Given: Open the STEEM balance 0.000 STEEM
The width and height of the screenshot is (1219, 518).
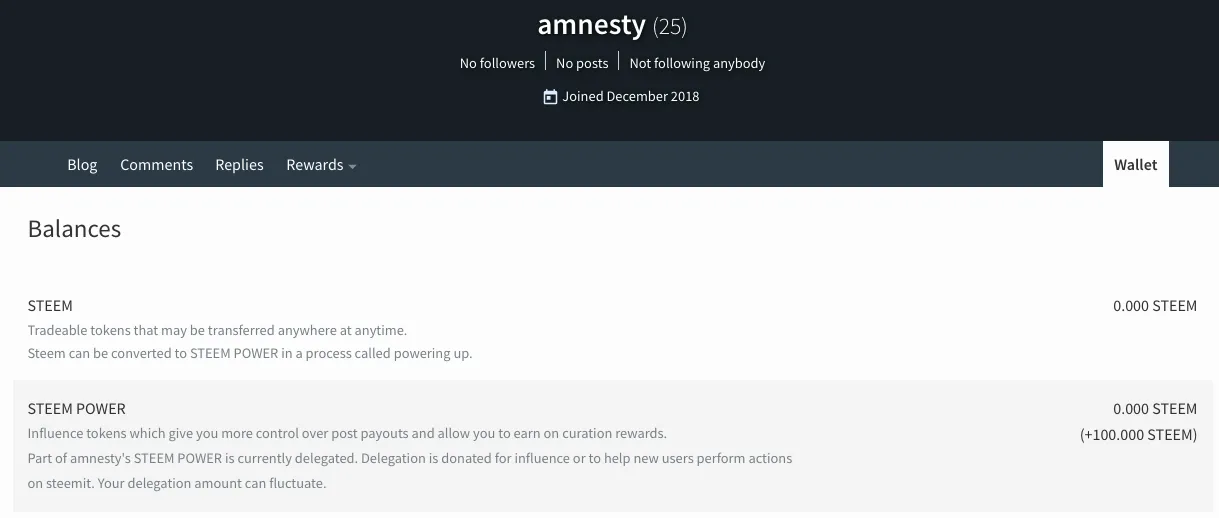Looking at the screenshot, I should tap(1155, 306).
